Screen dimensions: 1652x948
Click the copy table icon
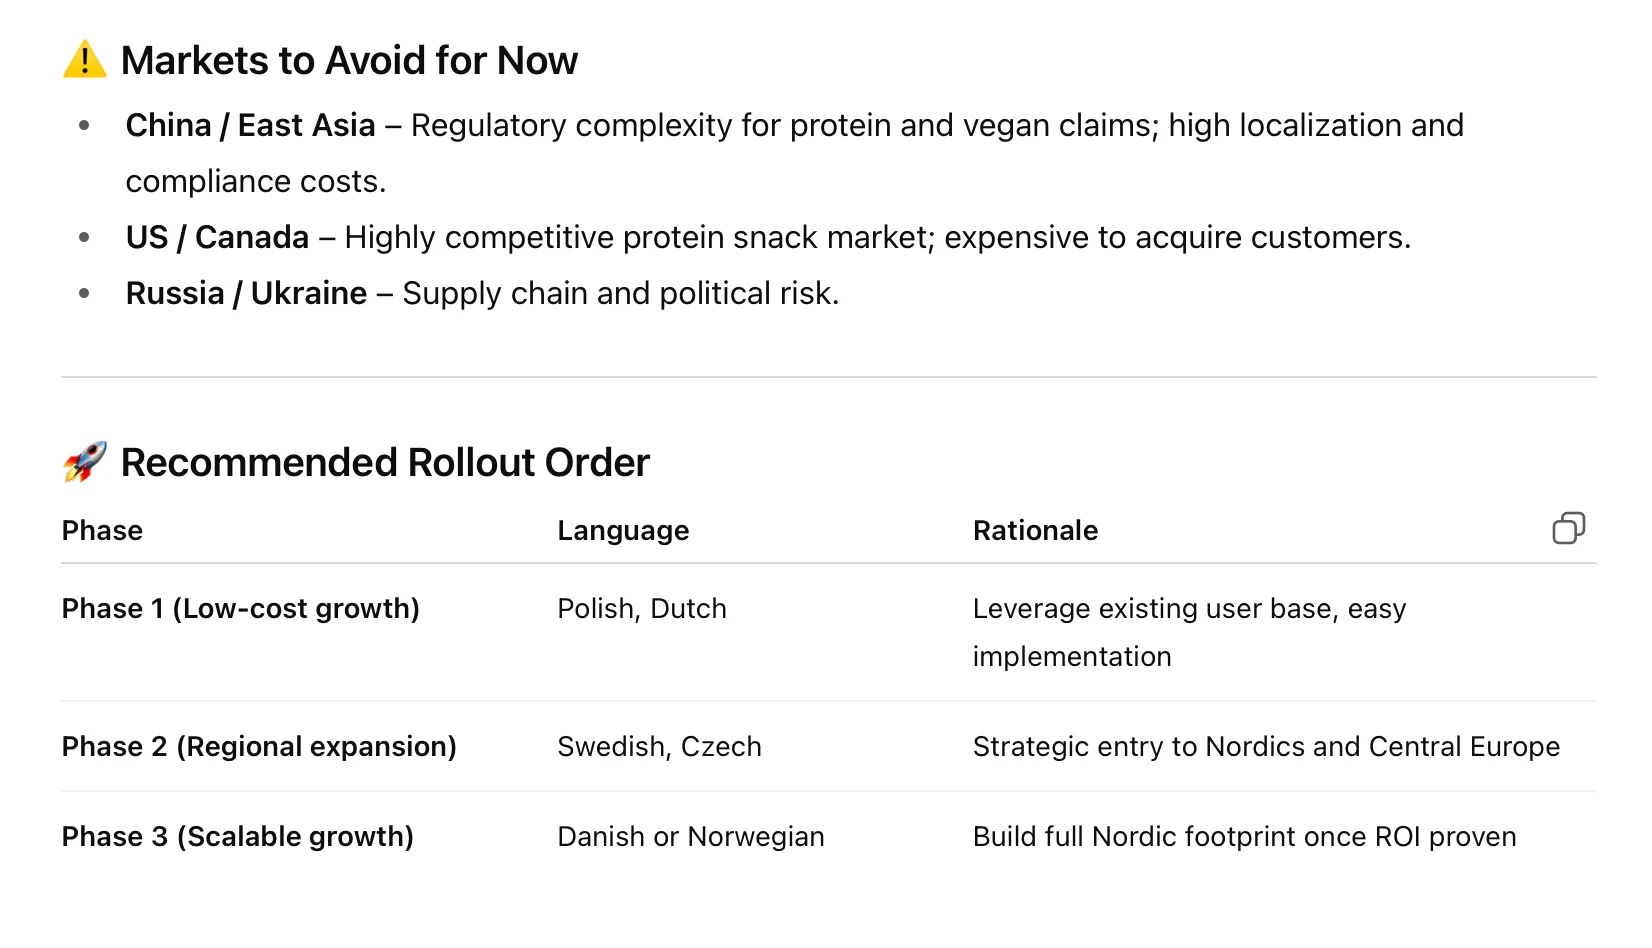click(x=1568, y=528)
